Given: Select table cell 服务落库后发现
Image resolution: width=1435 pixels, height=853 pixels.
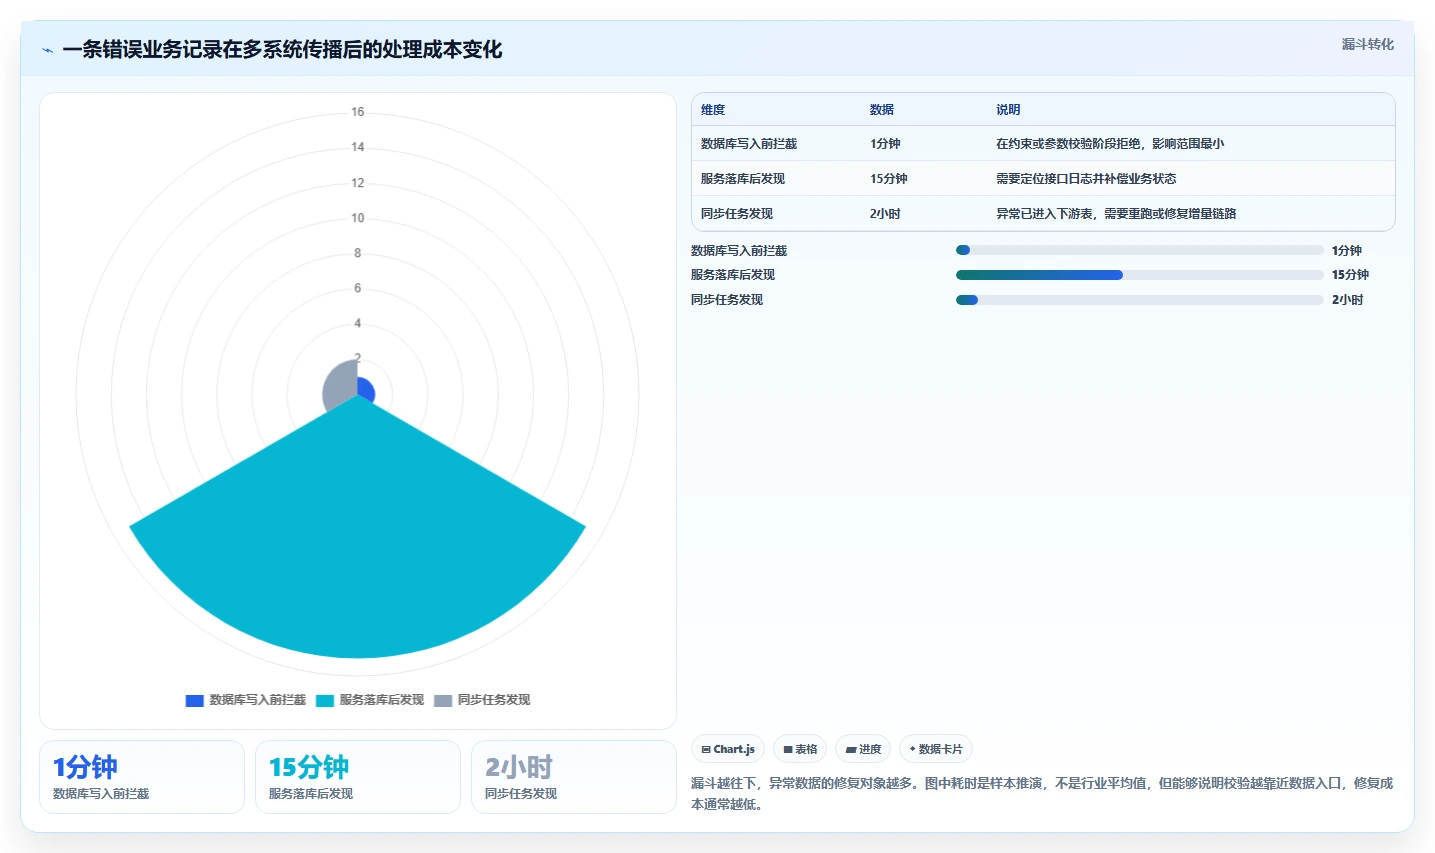Looking at the screenshot, I should [x=743, y=179].
